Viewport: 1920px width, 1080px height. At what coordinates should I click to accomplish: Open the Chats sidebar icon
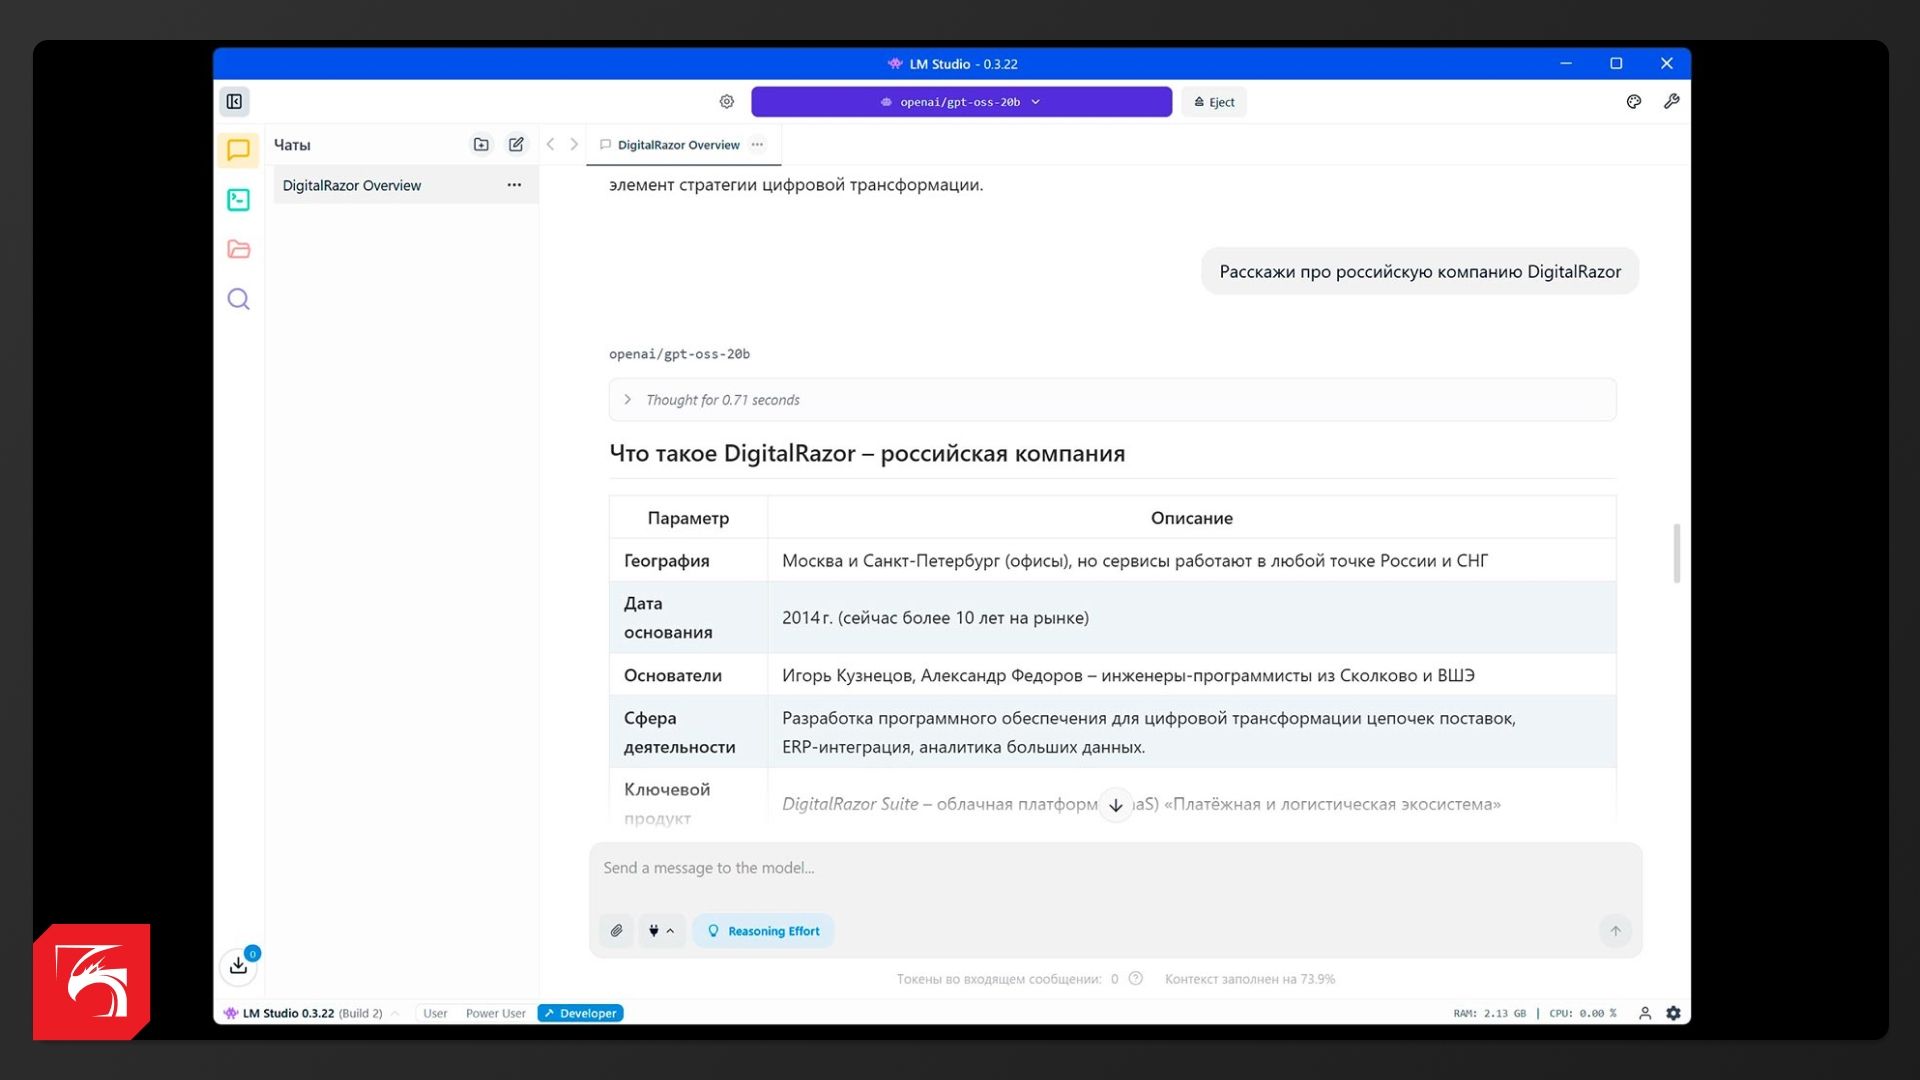click(x=238, y=150)
